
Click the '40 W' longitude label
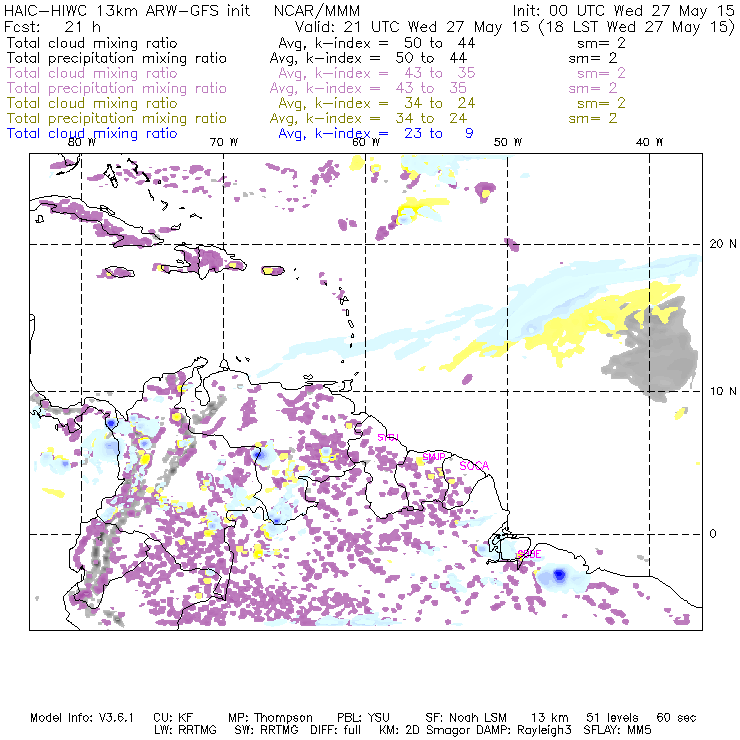point(649,142)
